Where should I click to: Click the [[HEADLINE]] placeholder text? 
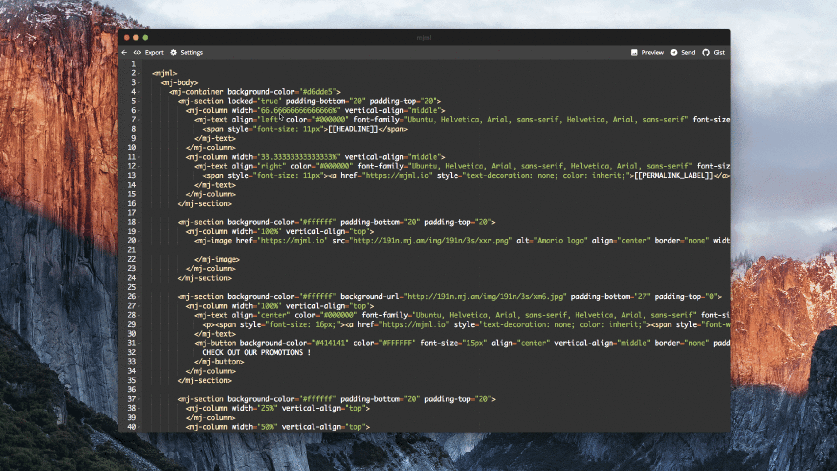point(353,129)
